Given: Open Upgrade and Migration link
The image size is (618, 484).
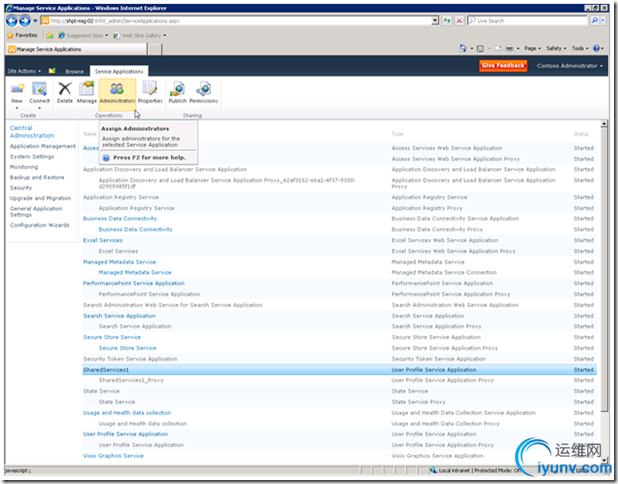Looking at the screenshot, I should (40, 198).
